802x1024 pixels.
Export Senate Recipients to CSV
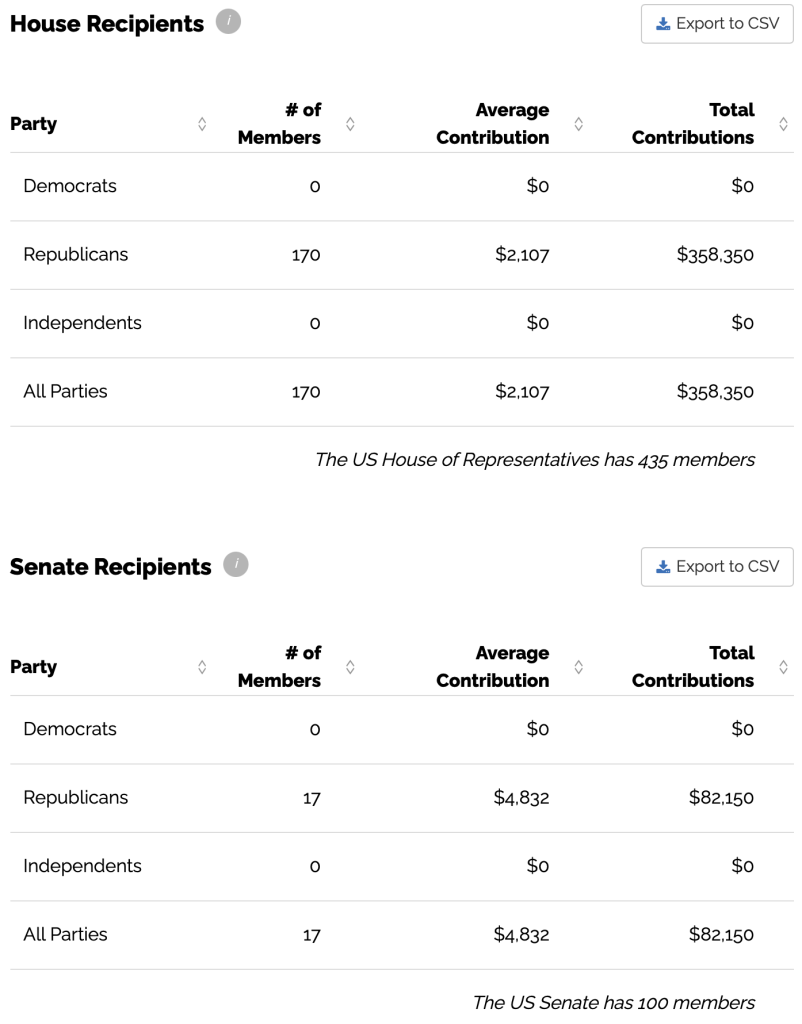717,567
